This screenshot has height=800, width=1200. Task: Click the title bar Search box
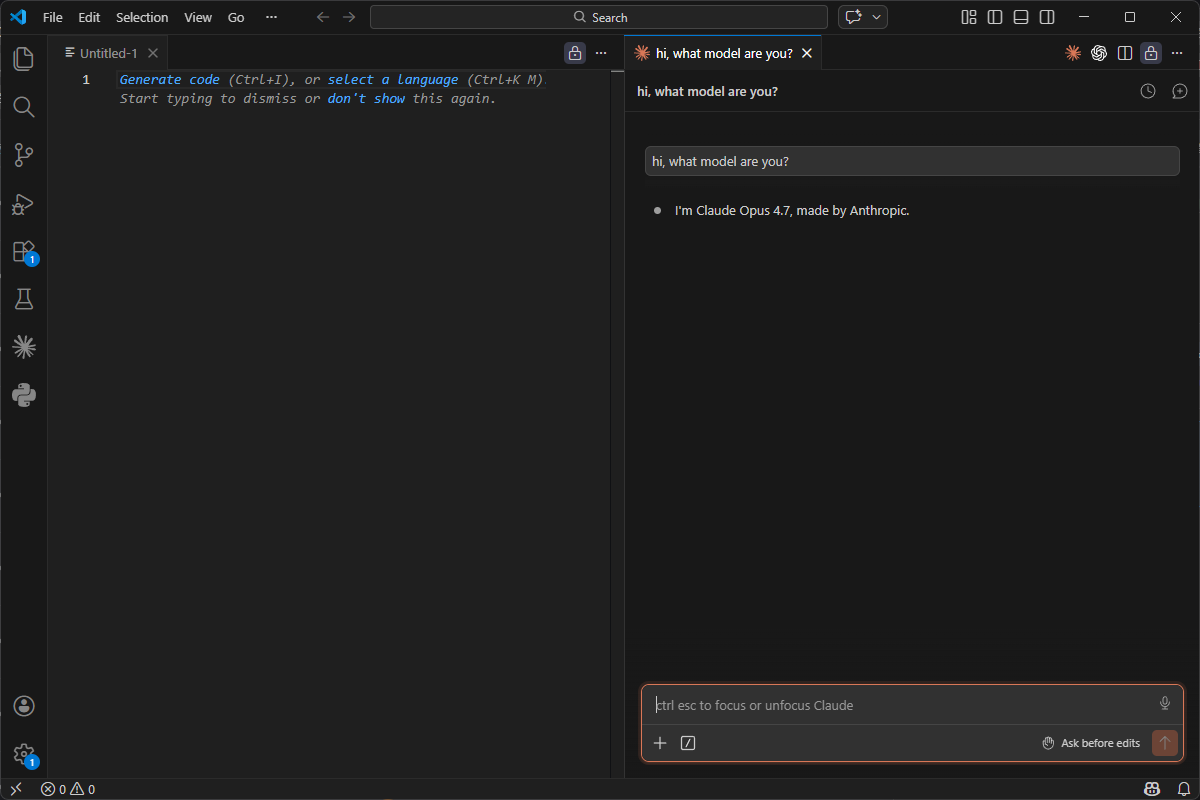pyautogui.click(x=599, y=17)
